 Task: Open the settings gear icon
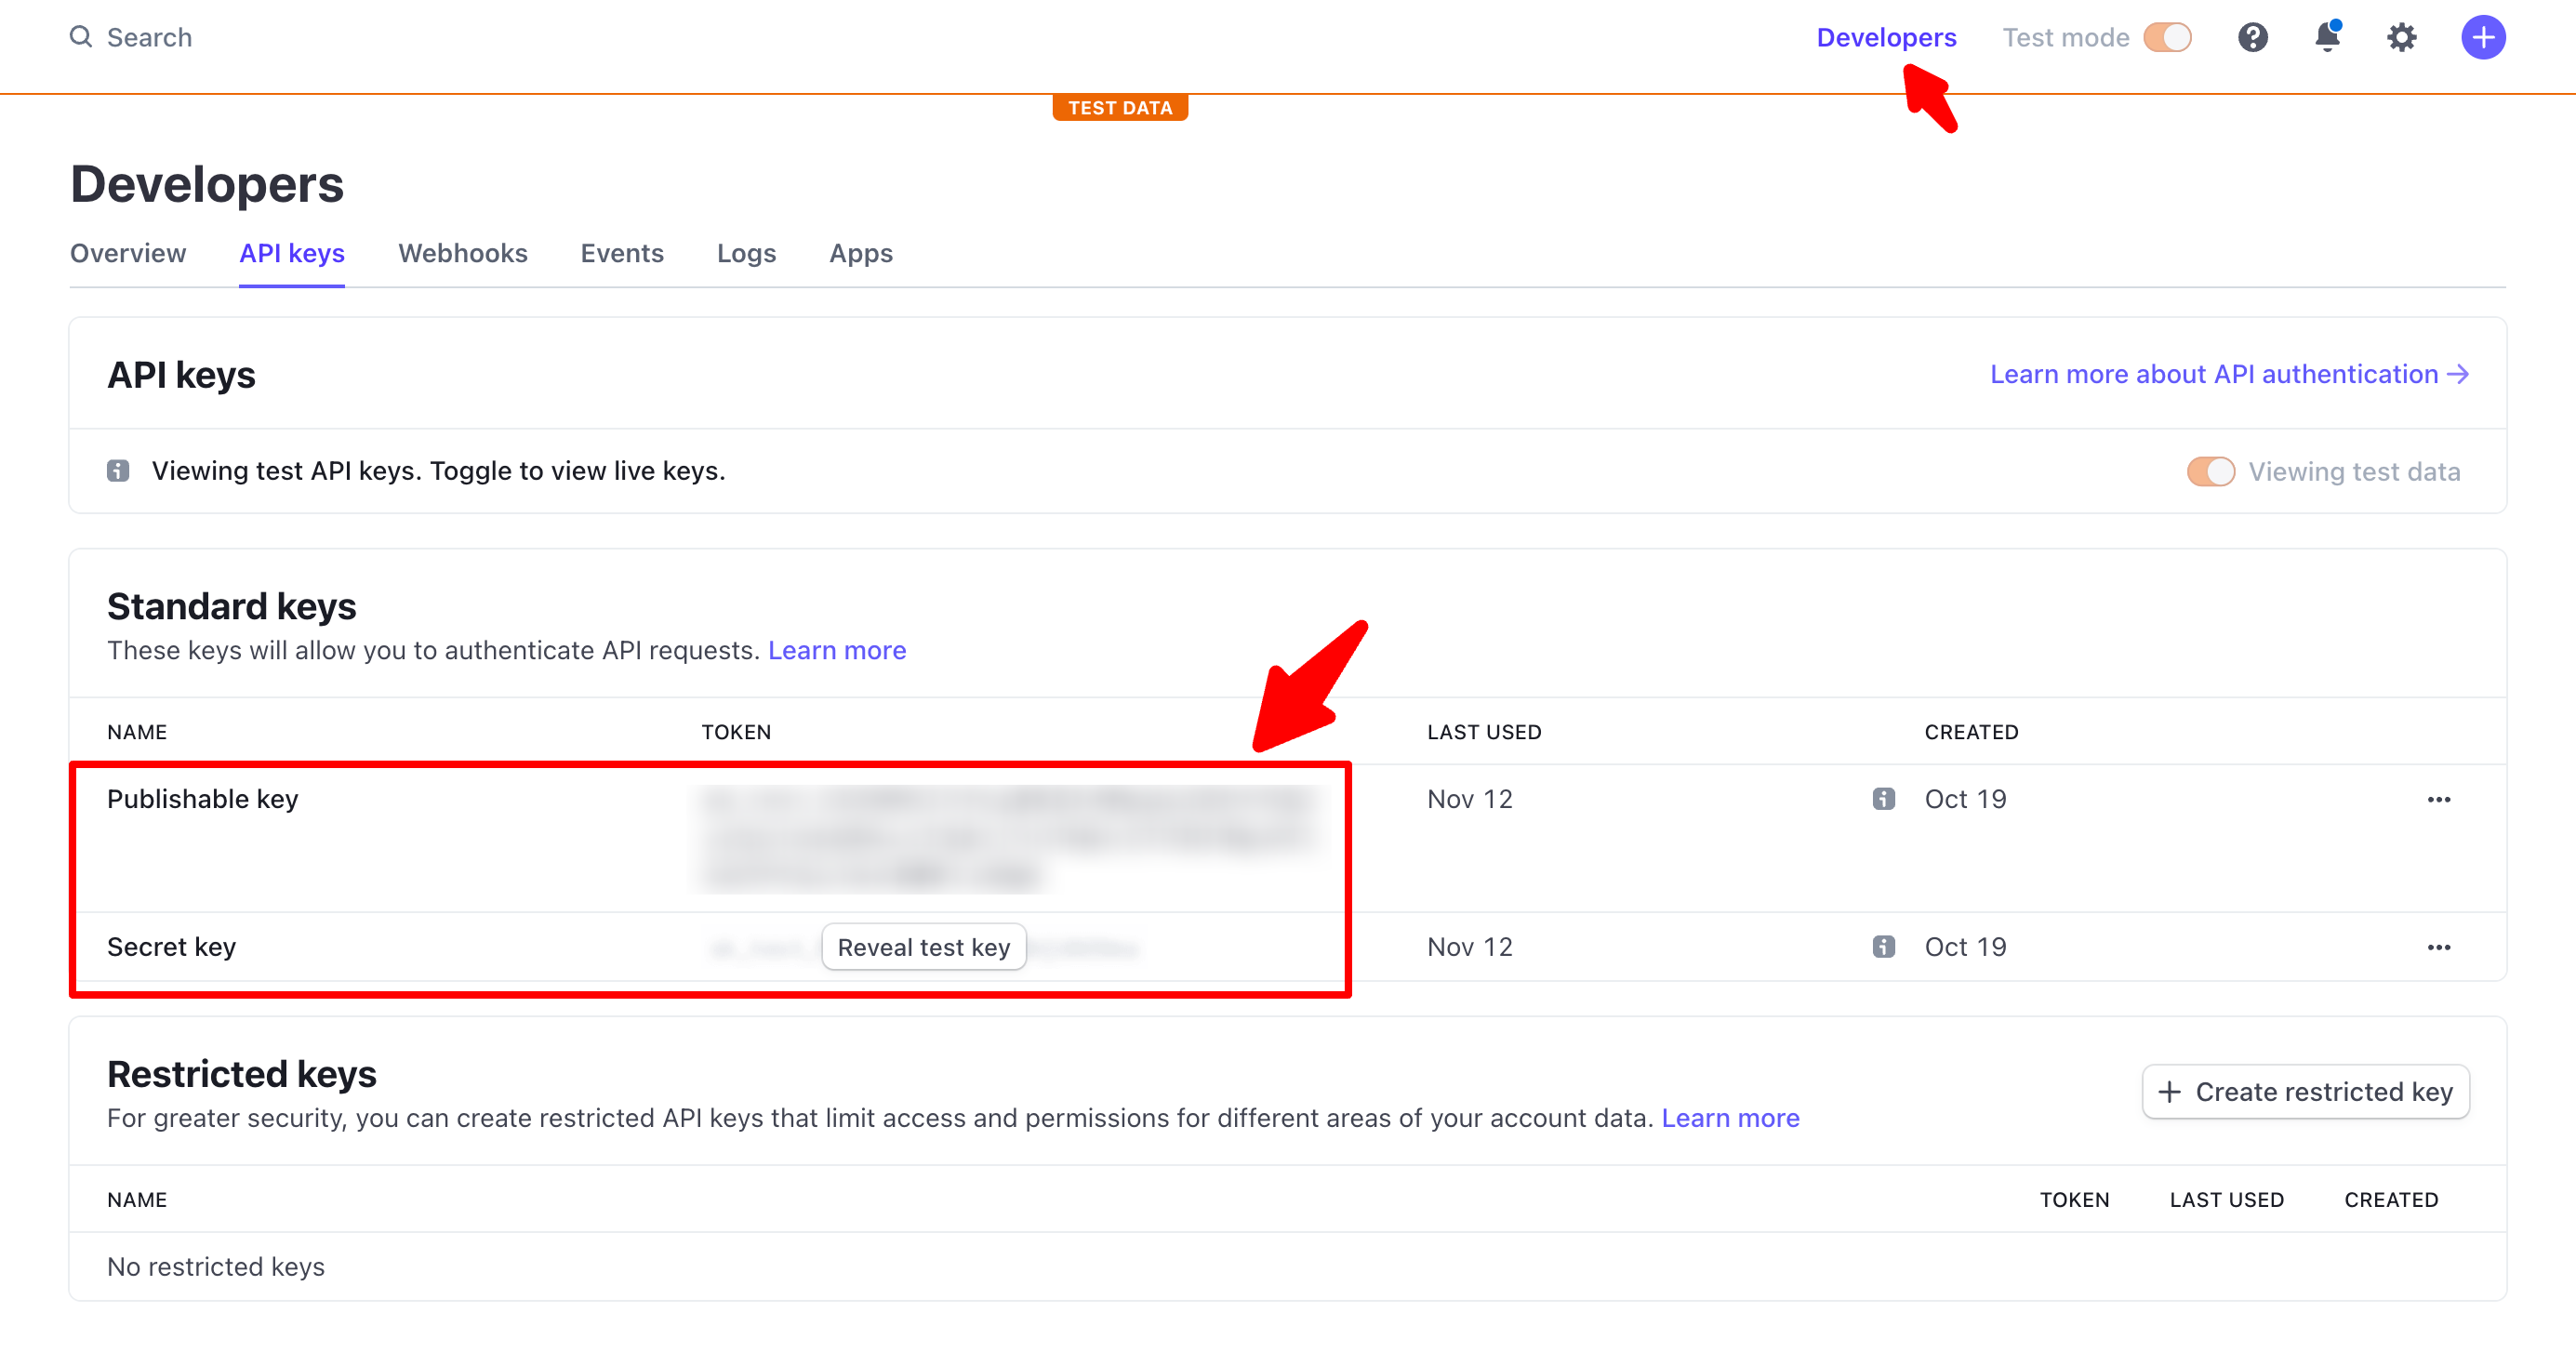click(x=2401, y=38)
